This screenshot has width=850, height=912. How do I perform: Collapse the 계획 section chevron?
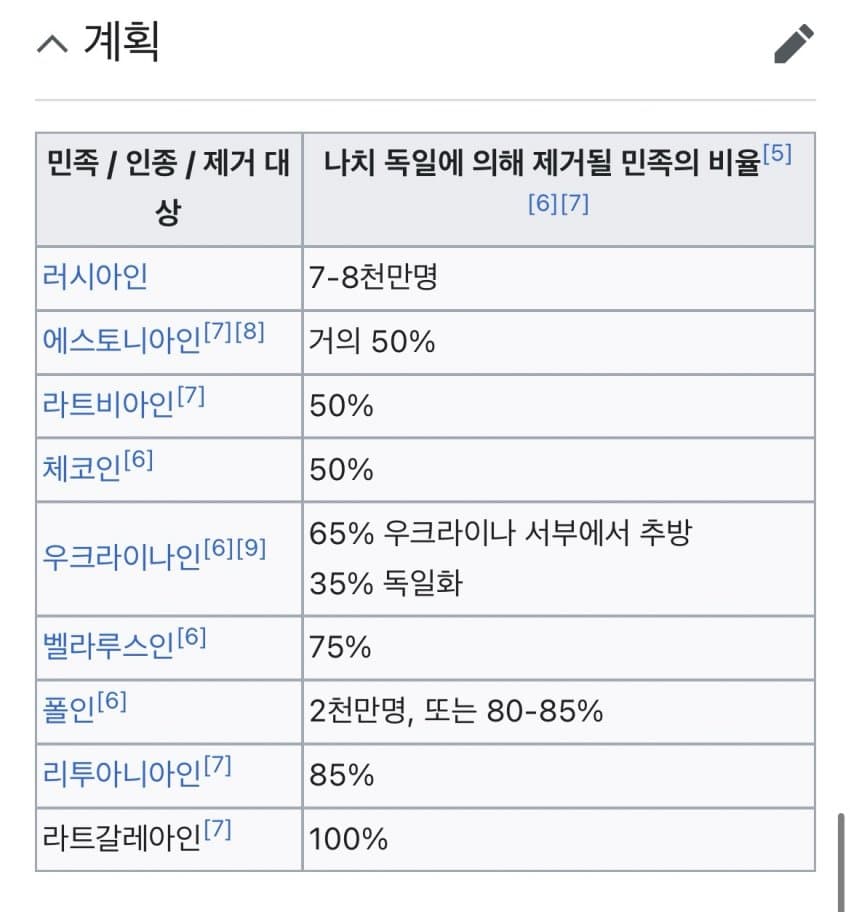(x=52, y=44)
